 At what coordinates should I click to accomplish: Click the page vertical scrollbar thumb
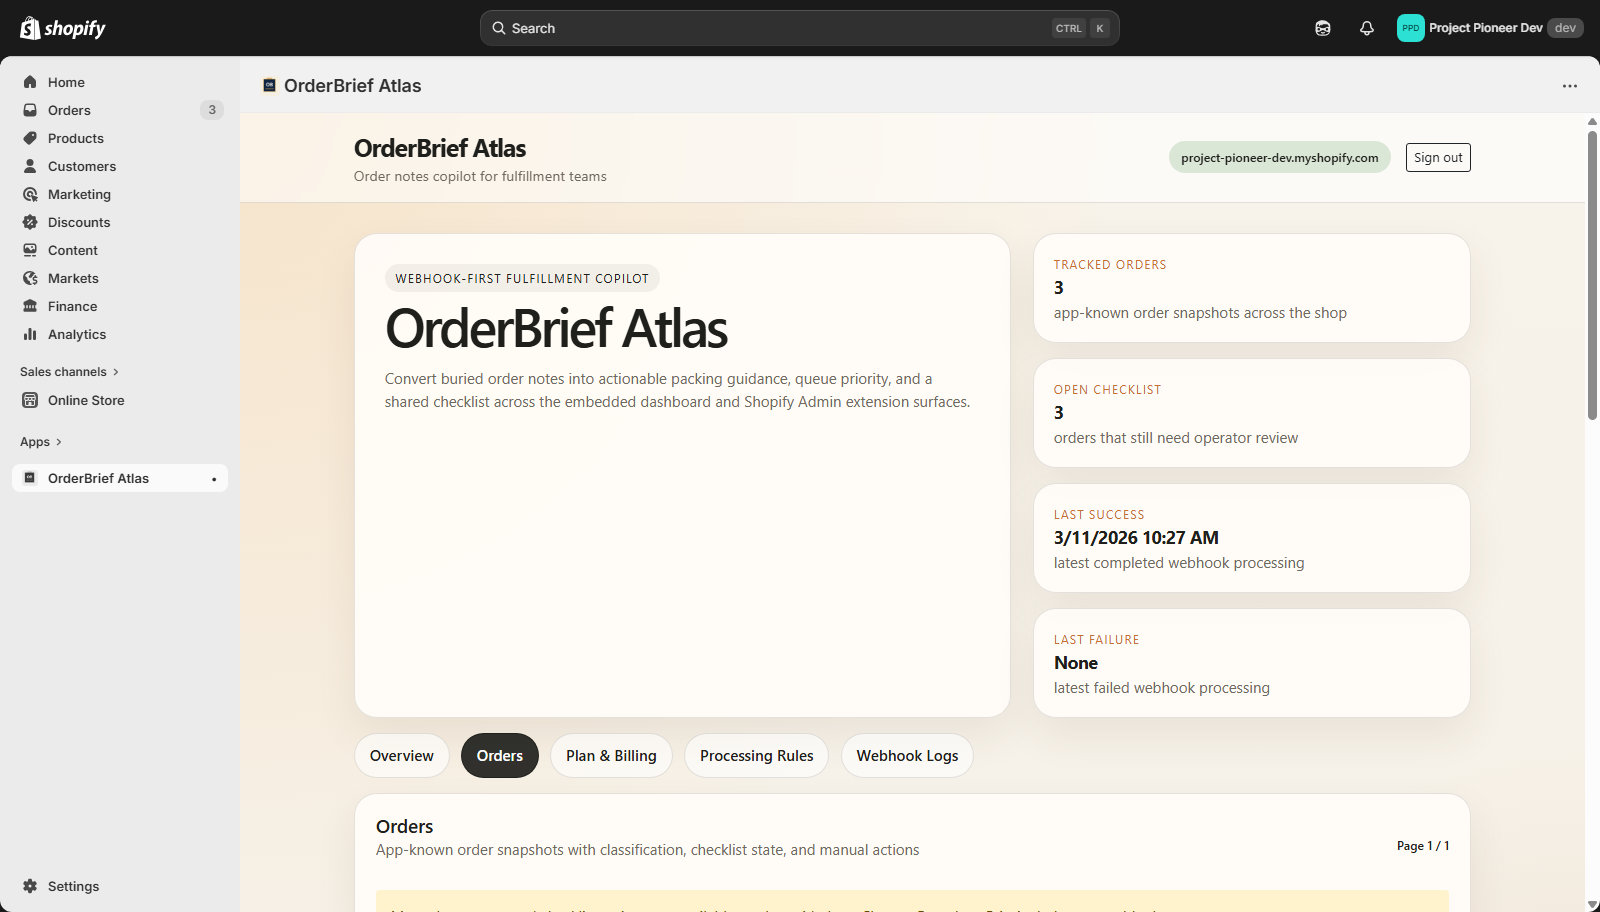(1592, 275)
